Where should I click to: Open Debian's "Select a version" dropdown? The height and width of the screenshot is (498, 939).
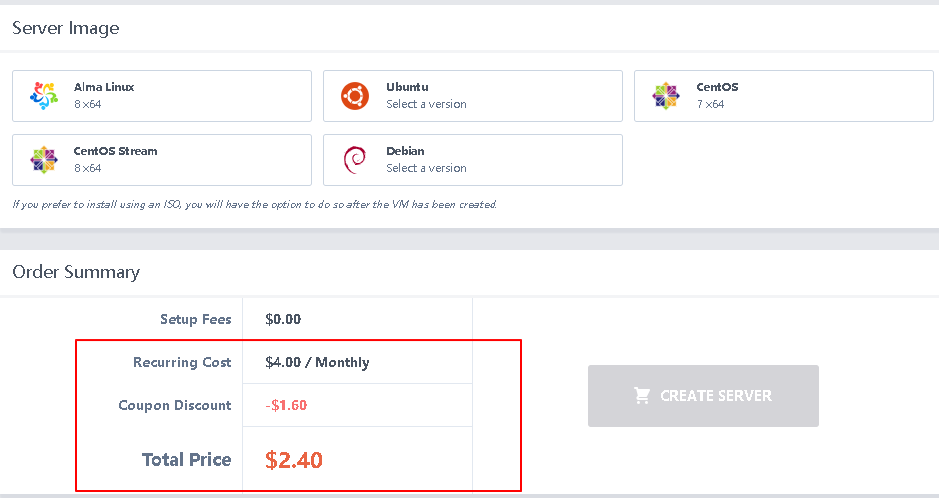426,168
